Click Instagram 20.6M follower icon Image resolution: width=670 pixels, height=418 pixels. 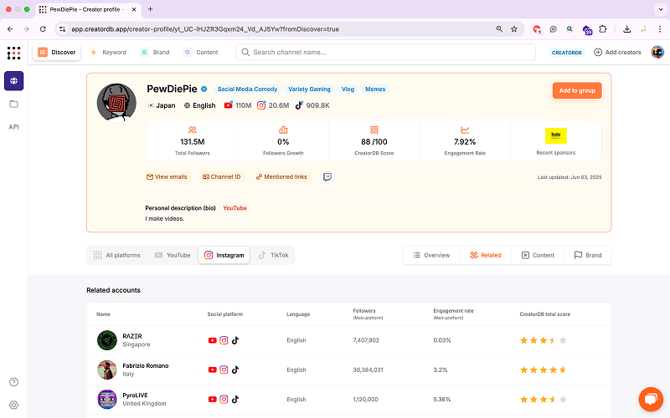261,105
